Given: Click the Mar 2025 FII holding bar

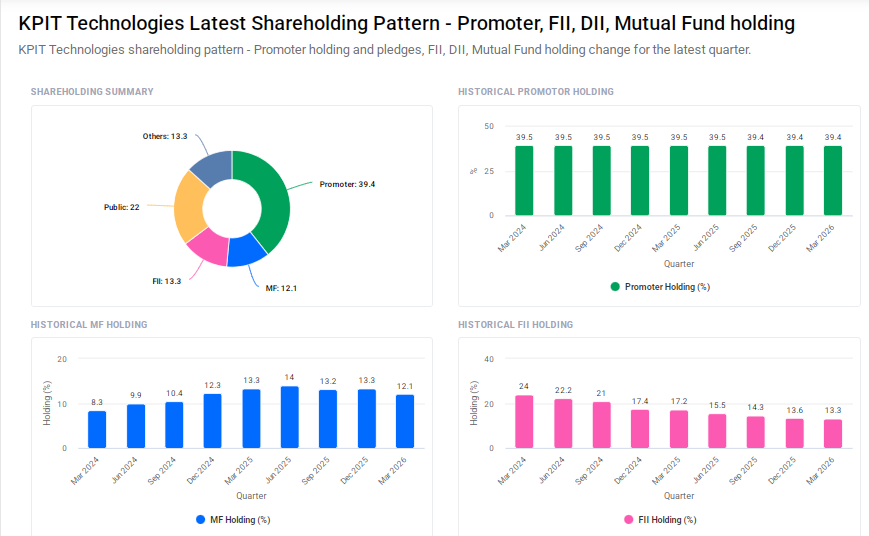Looking at the screenshot, I should click(679, 429).
